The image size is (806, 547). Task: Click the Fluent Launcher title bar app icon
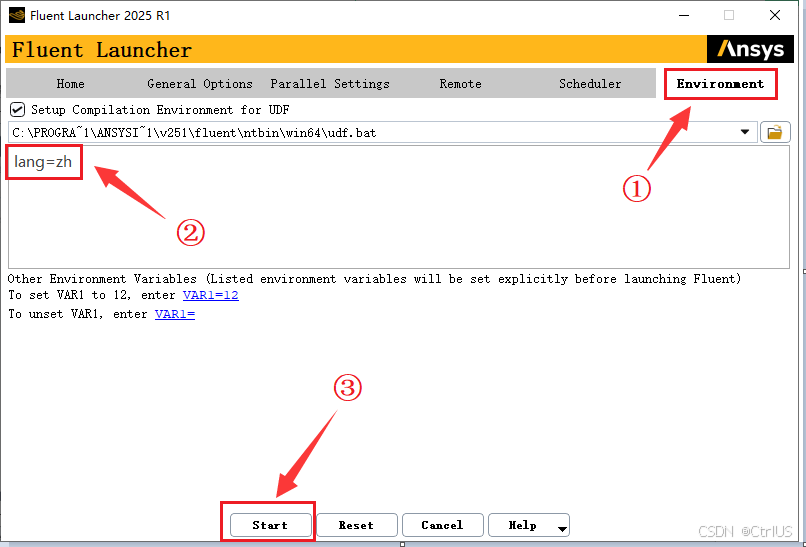pos(17,15)
